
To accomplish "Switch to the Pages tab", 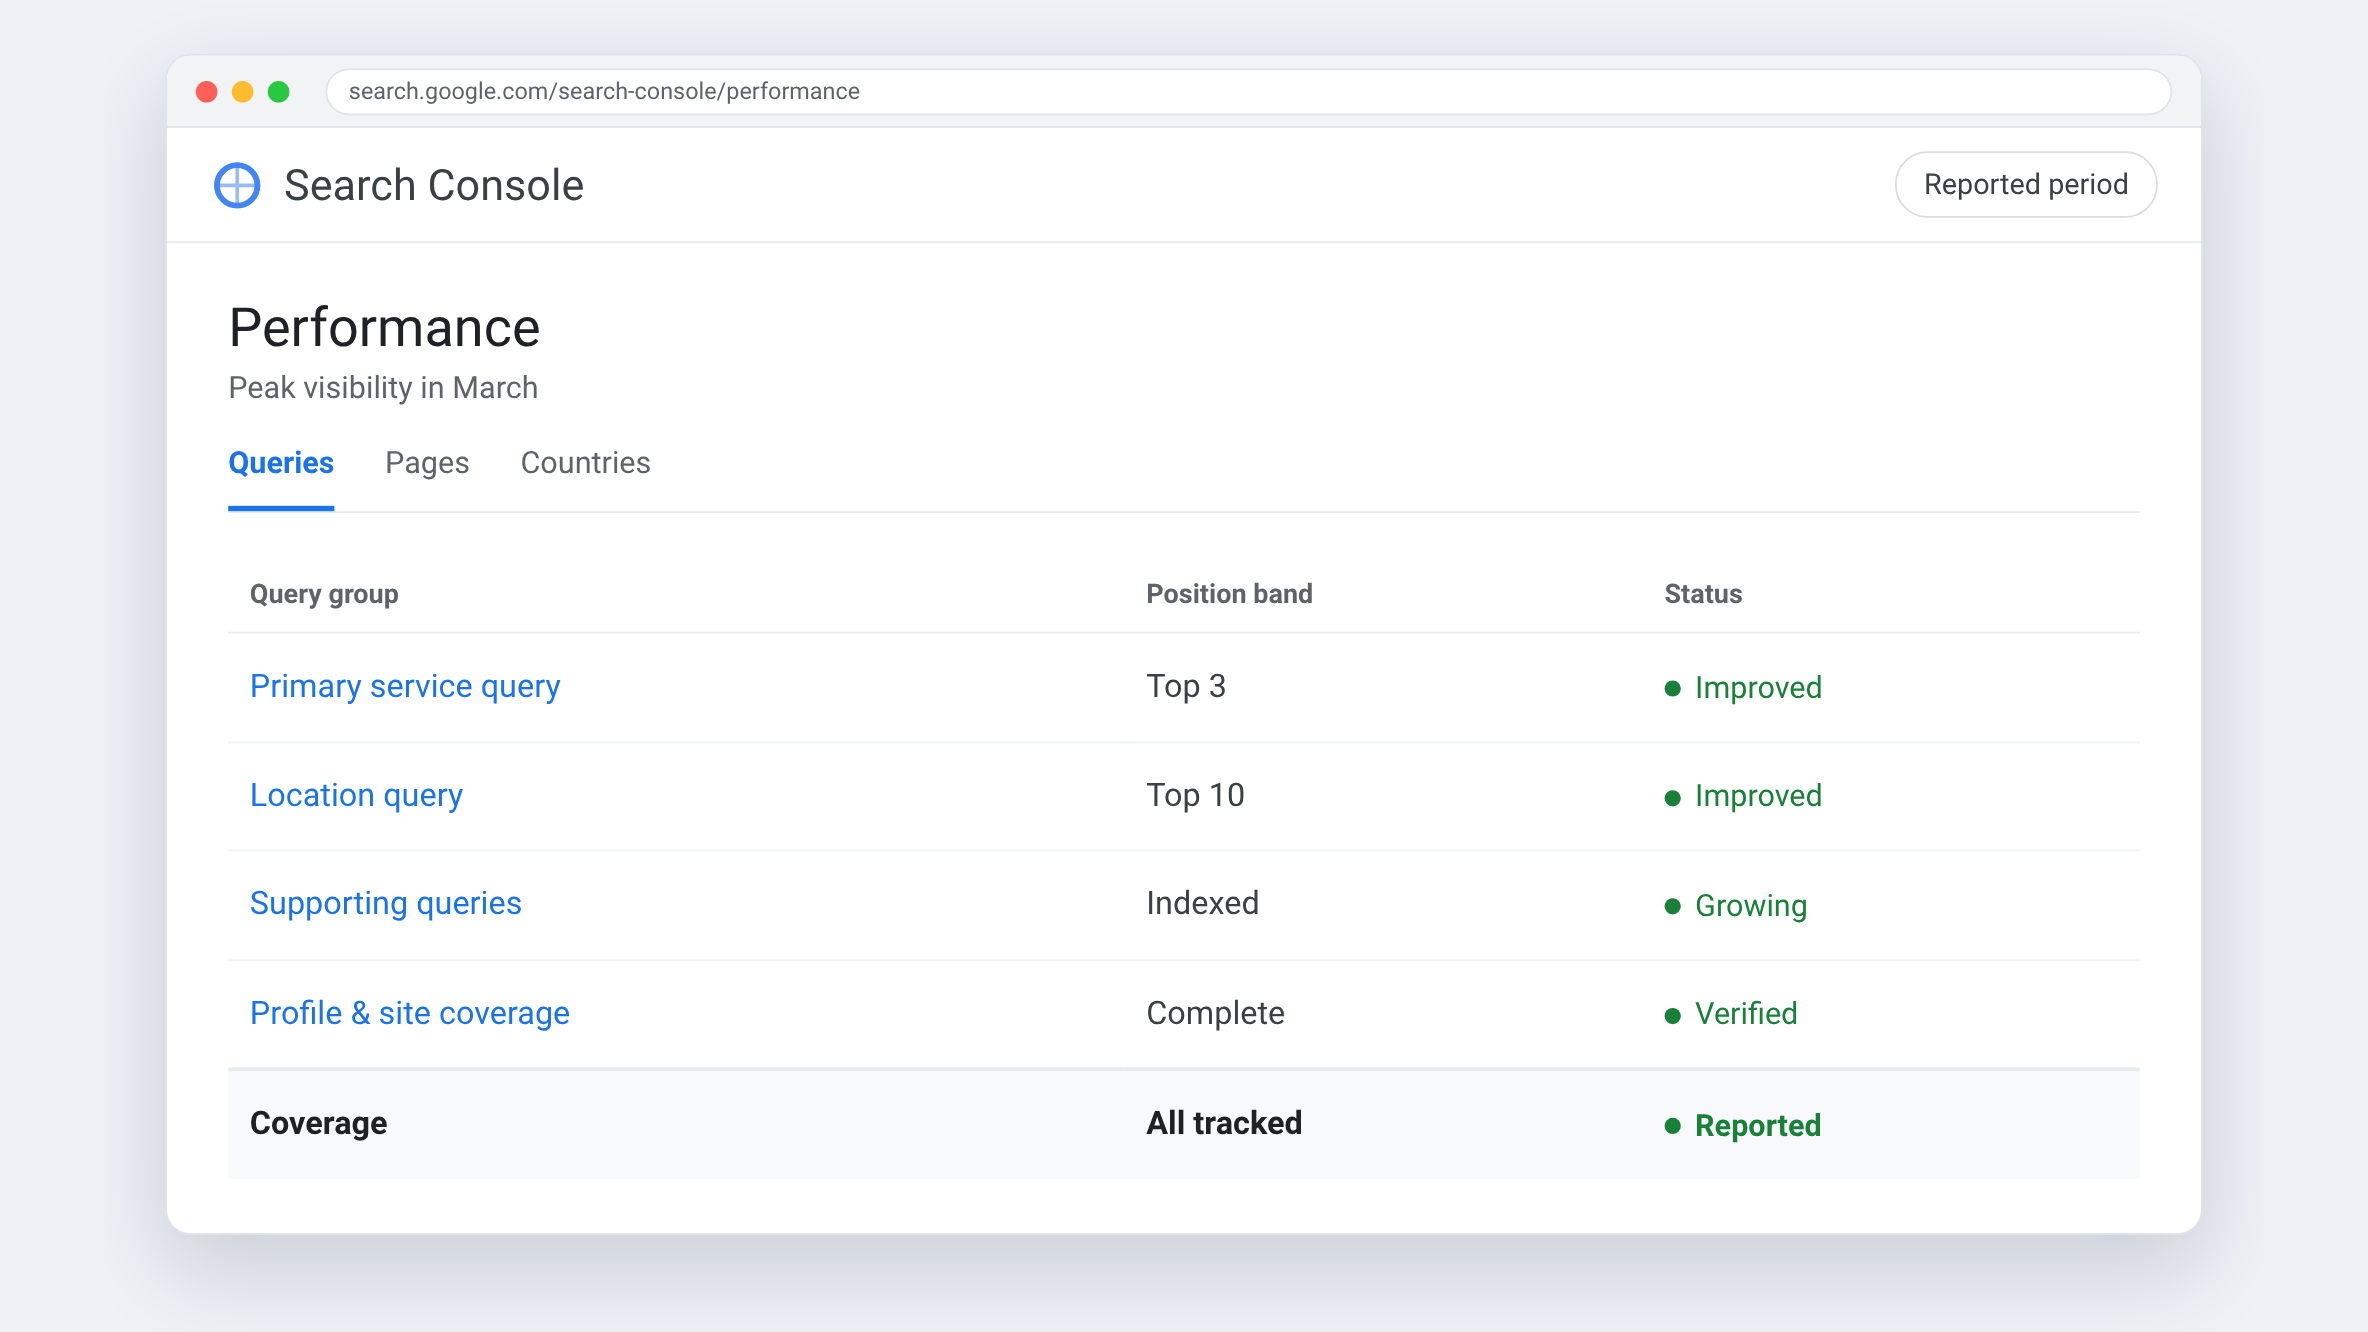I will [x=427, y=463].
